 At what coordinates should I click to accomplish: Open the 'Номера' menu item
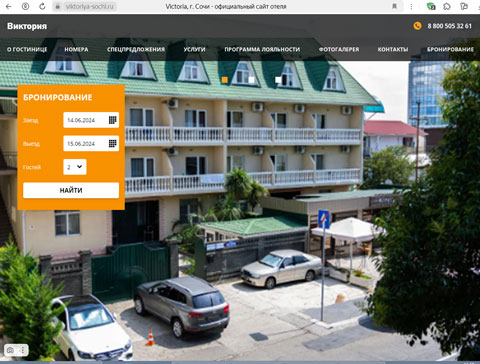click(x=76, y=49)
